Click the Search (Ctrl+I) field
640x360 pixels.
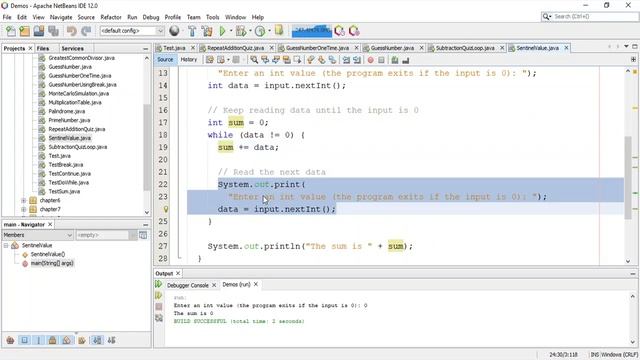pyautogui.click(x=590, y=17)
